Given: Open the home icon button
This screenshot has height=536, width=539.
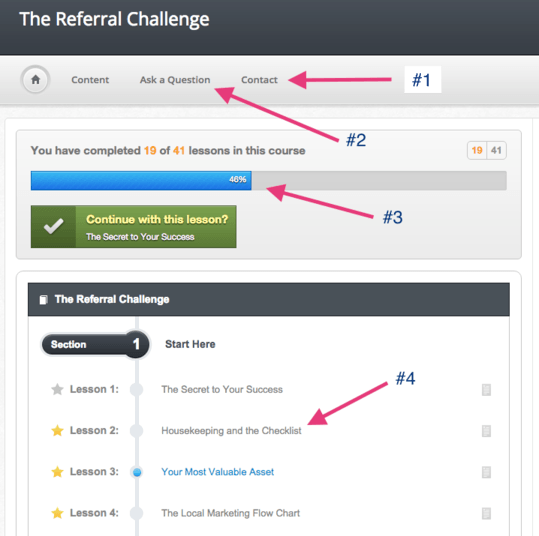Looking at the screenshot, I should coord(35,80).
